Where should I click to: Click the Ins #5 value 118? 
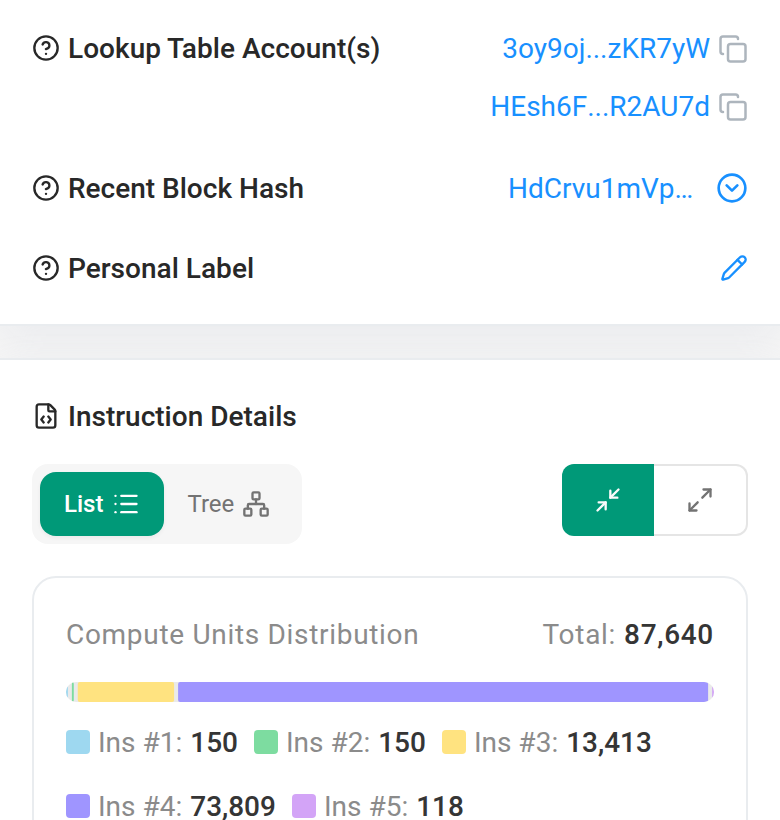tap(440, 806)
